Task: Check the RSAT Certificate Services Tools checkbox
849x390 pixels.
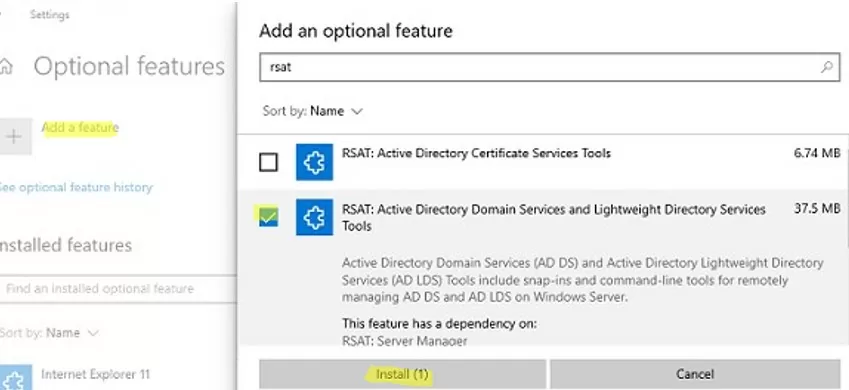Action: tap(269, 162)
